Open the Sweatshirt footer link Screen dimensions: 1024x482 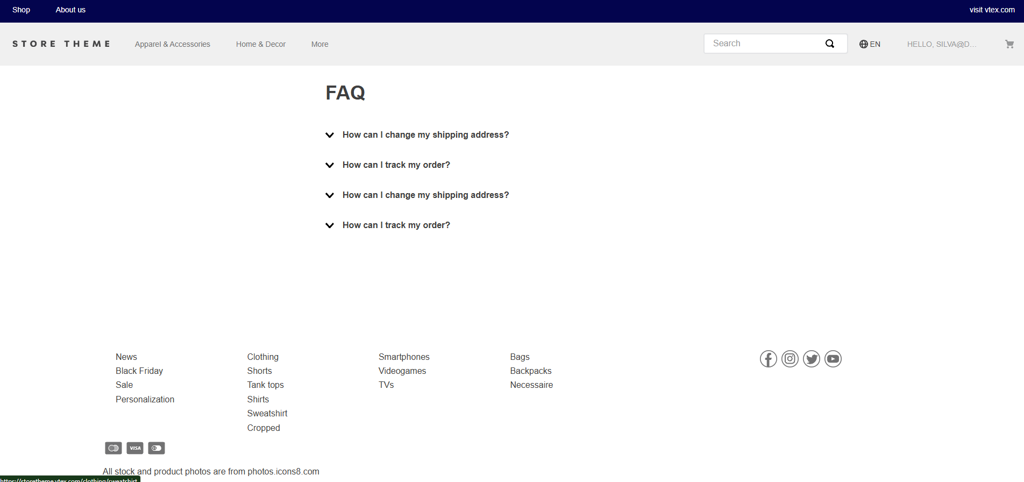coord(267,413)
